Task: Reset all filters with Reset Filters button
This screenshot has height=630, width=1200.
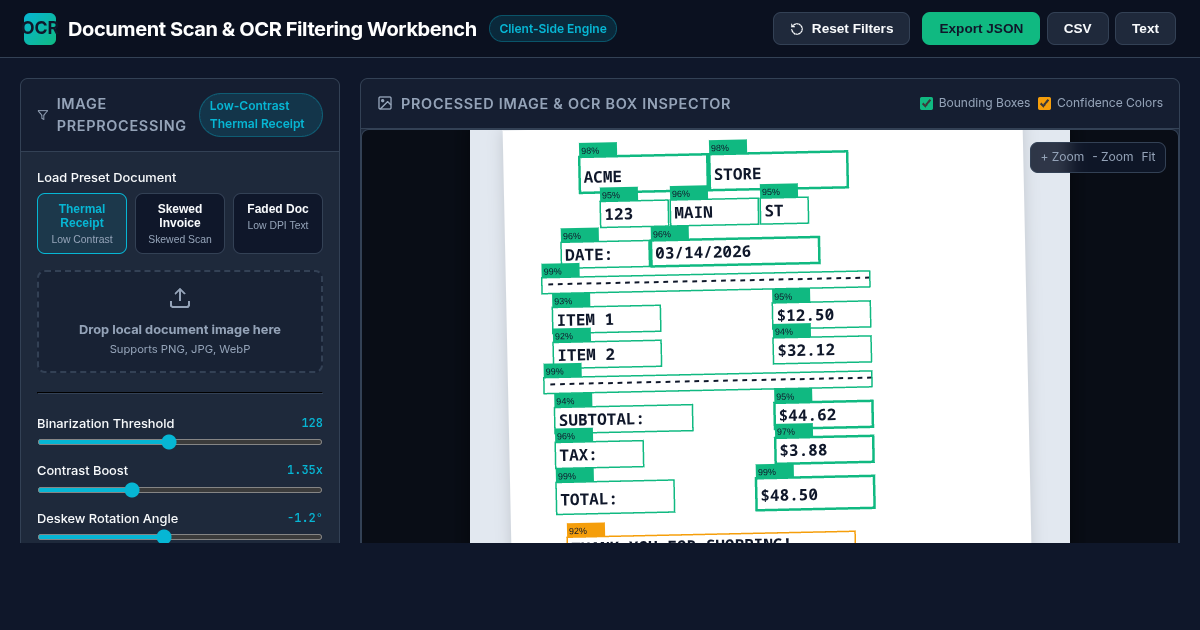Action: [x=841, y=29]
